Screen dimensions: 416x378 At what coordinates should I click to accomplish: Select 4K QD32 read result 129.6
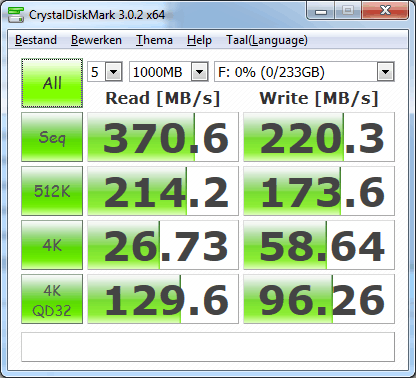pyautogui.click(x=163, y=299)
